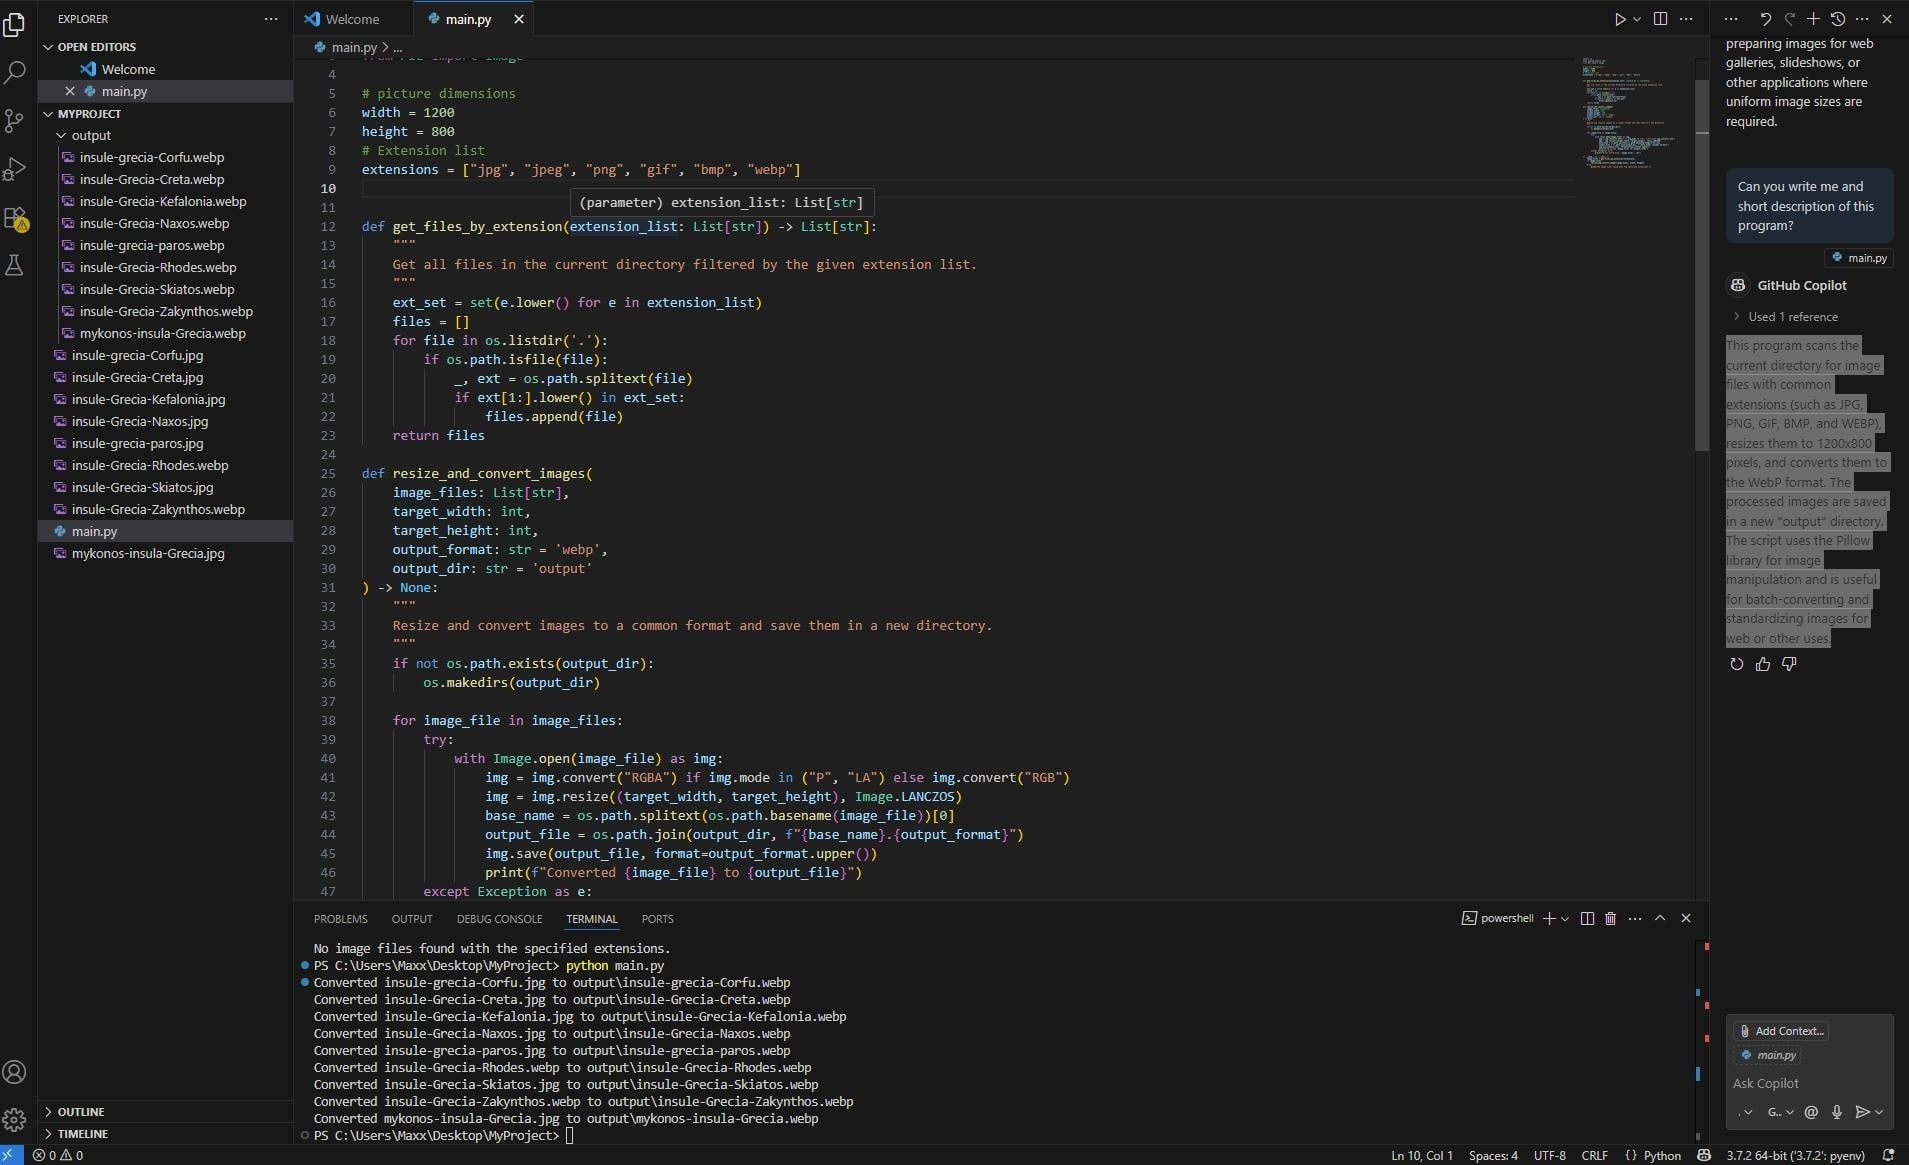Screen dimensions: 1909x1165
Task: Open run options dropdown arrow
Action: 1637,19
